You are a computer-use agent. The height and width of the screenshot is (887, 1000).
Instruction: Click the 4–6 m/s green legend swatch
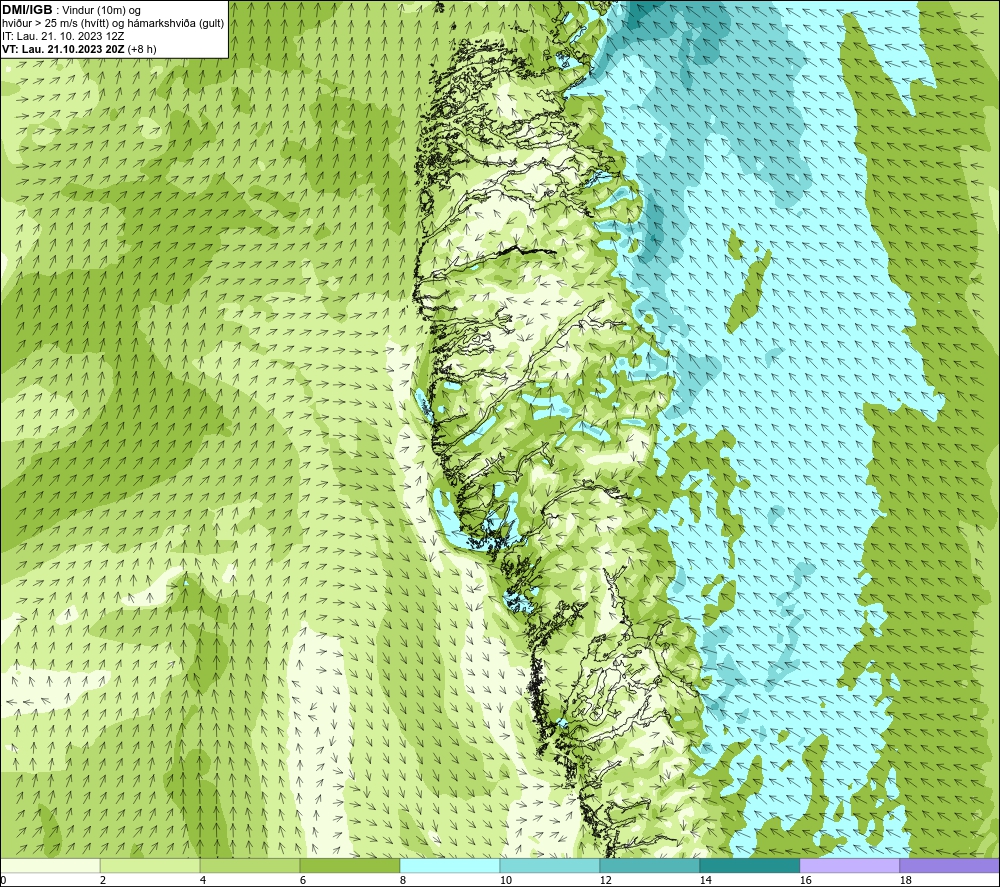250,865
